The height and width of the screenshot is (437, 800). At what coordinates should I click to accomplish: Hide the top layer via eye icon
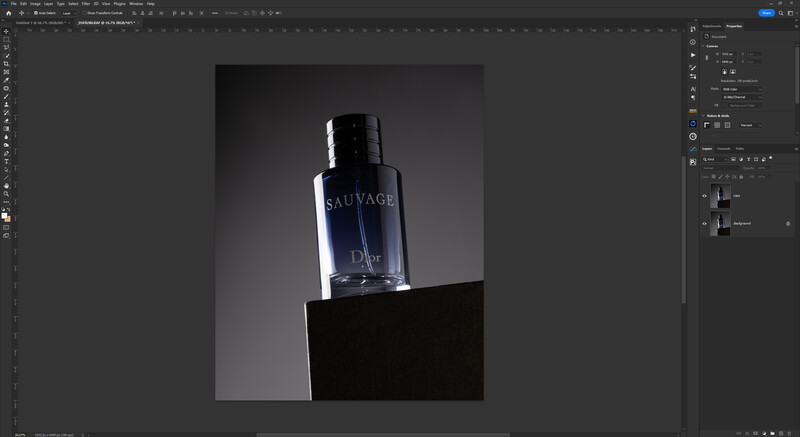[705, 196]
